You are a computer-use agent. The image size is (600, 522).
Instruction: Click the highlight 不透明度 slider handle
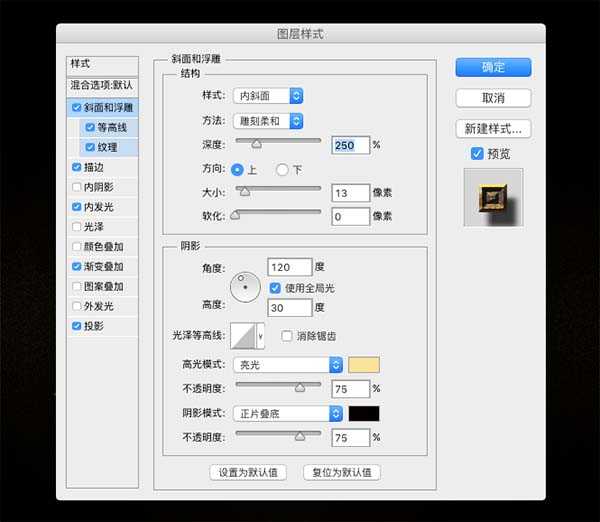300,388
